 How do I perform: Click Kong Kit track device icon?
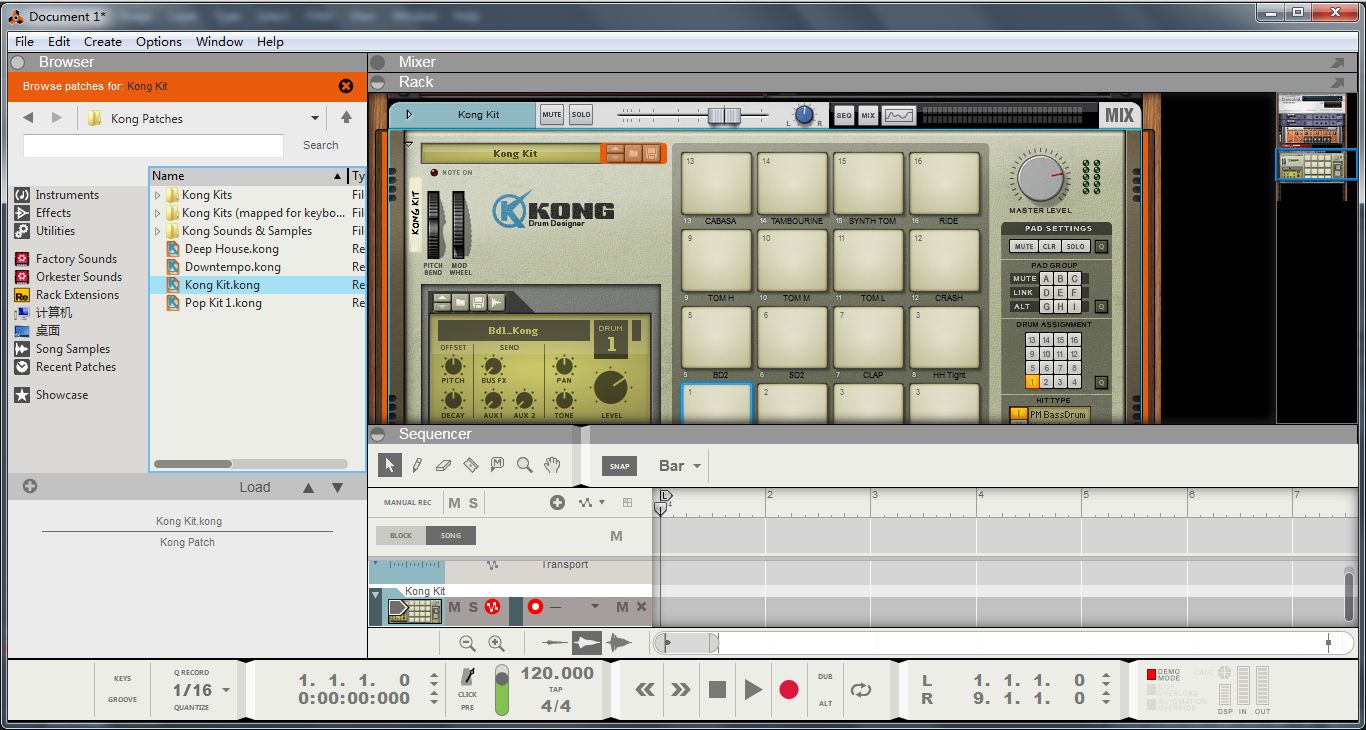(415, 609)
